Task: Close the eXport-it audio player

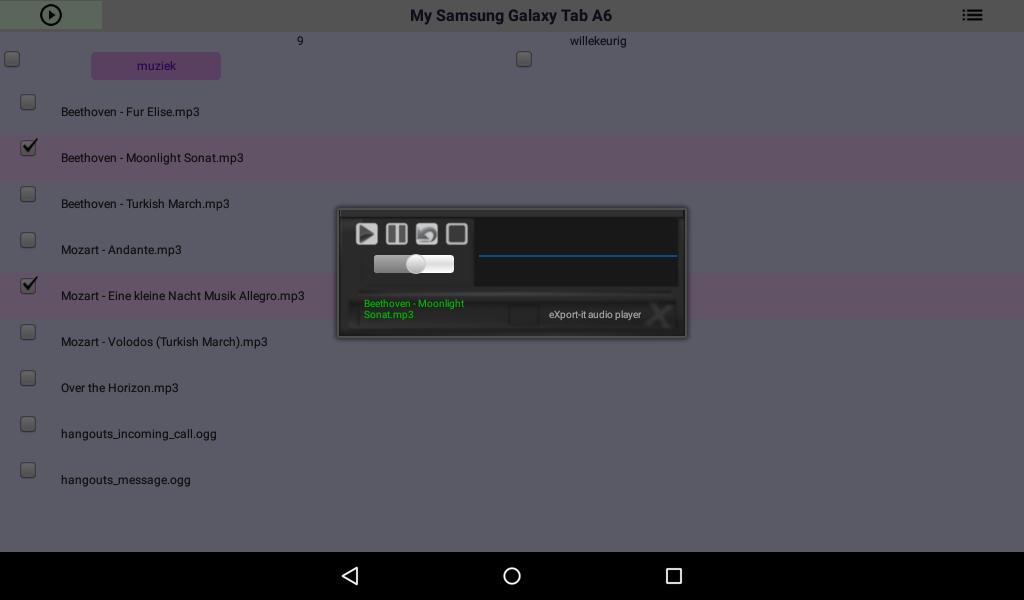Action: coord(658,315)
